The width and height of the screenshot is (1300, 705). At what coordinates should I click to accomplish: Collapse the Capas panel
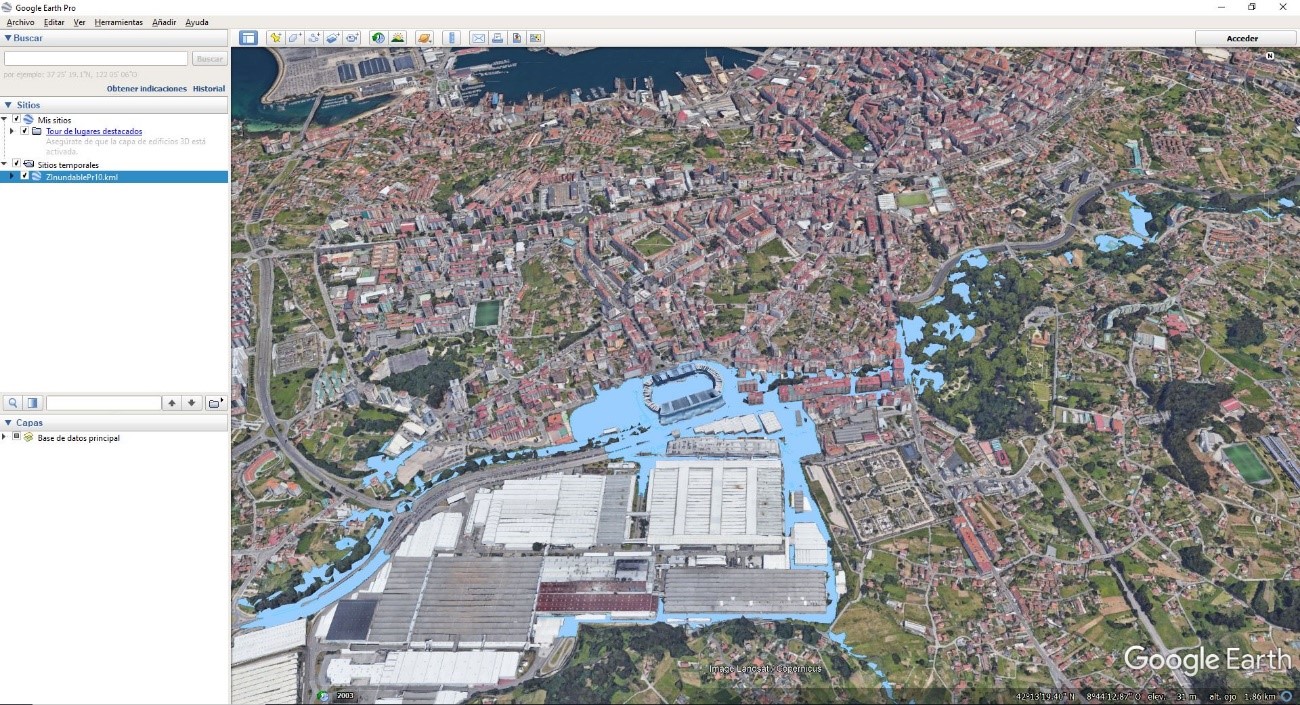pyautogui.click(x=8, y=422)
